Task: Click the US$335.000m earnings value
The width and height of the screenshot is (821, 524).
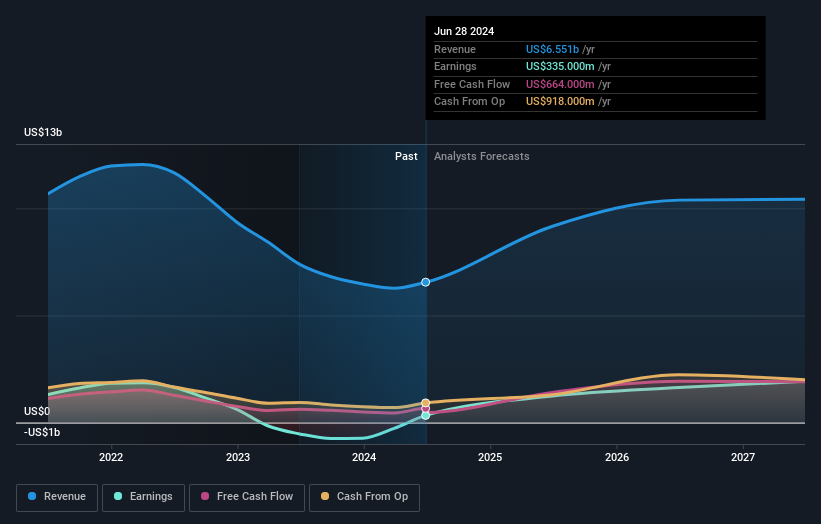Action: 560,66
